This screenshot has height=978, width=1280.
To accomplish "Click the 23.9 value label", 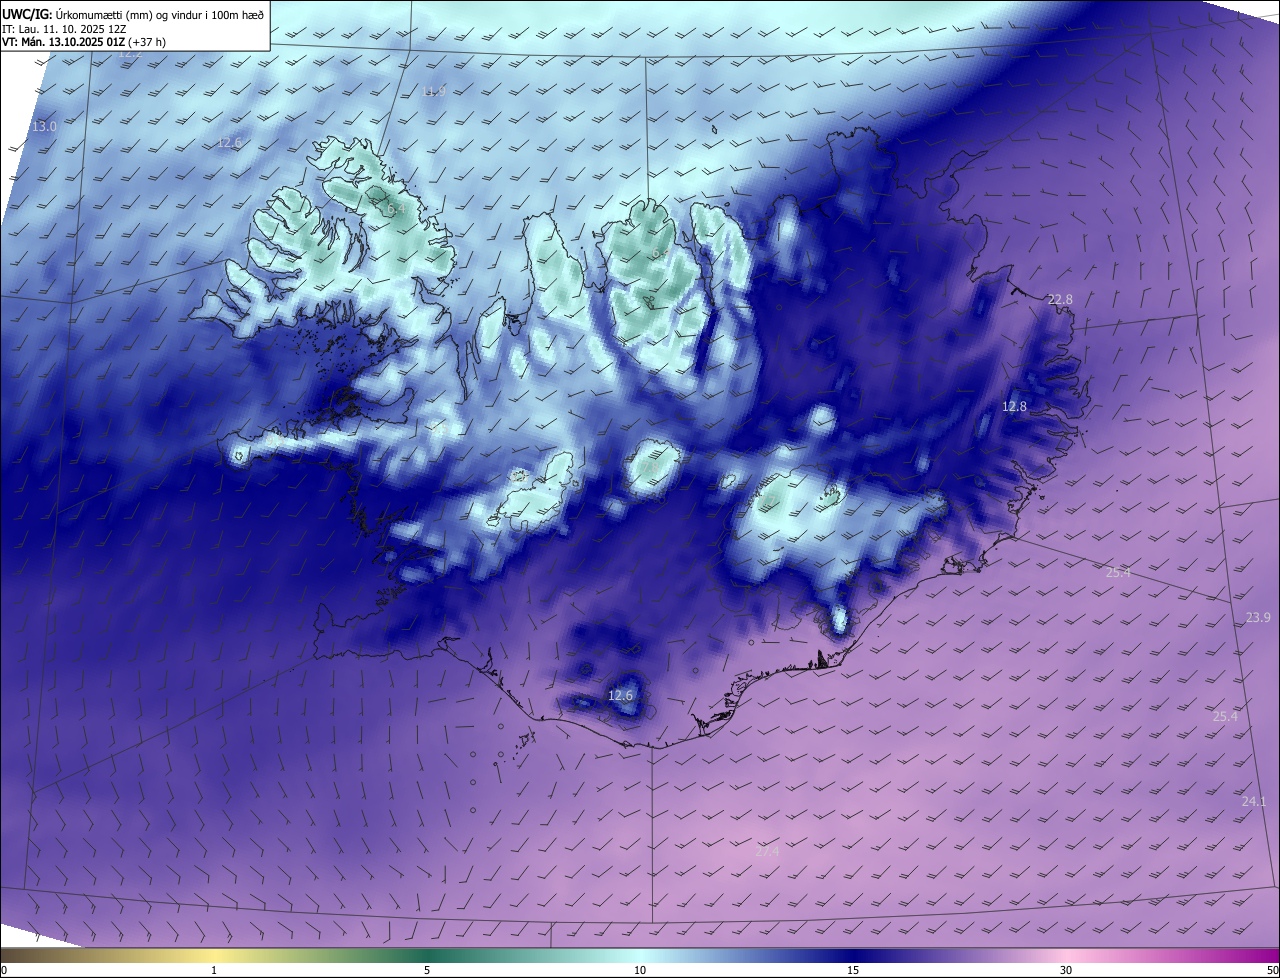I will pos(1258,618).
